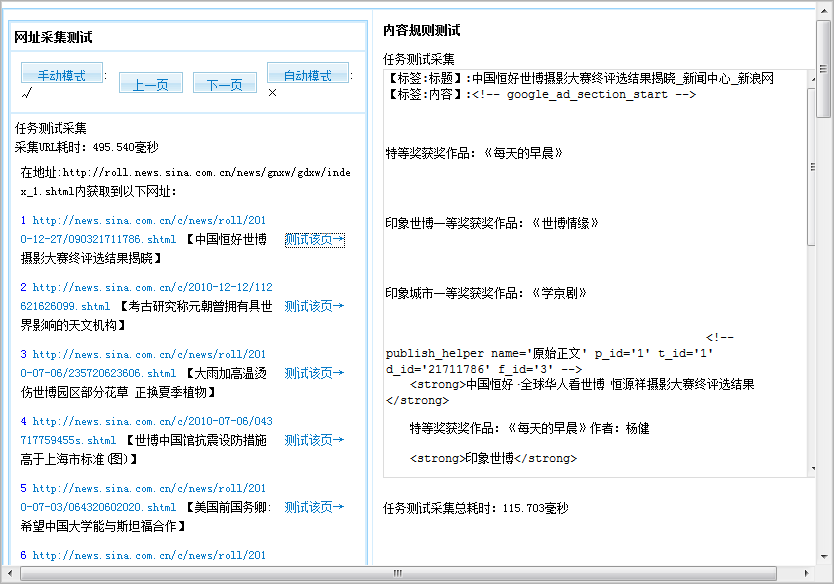This screenshot has height=584, width=834.
Task: Click 测试该页 for 考古研究 article
Action: click(x=314, y=306)
